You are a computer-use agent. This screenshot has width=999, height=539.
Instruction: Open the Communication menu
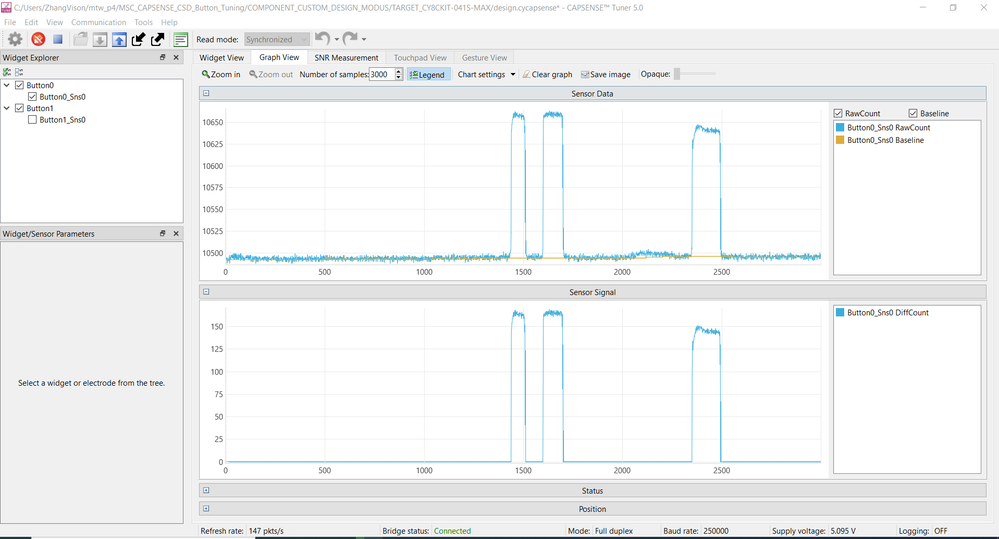[98, 22]
